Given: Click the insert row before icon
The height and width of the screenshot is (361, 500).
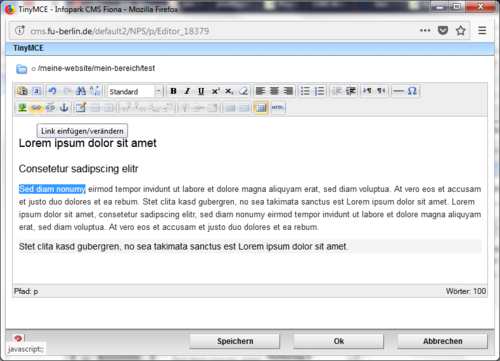Looking at the screenshot, I should coord(126,108).
